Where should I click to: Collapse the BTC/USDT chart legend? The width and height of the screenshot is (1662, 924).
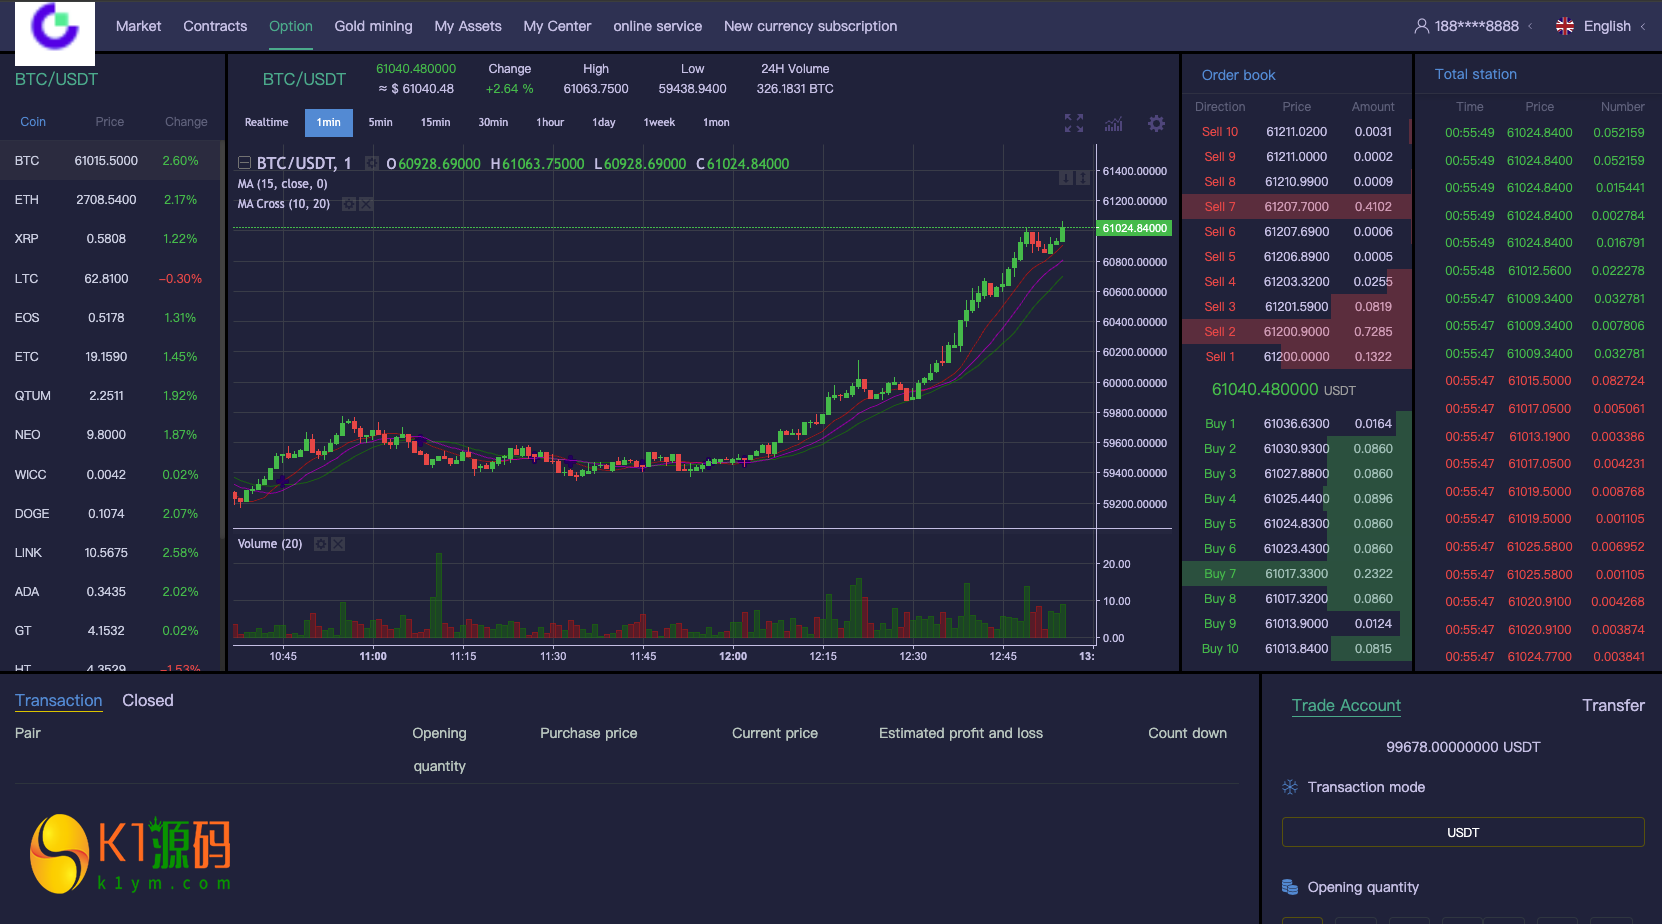coord(244,163)
